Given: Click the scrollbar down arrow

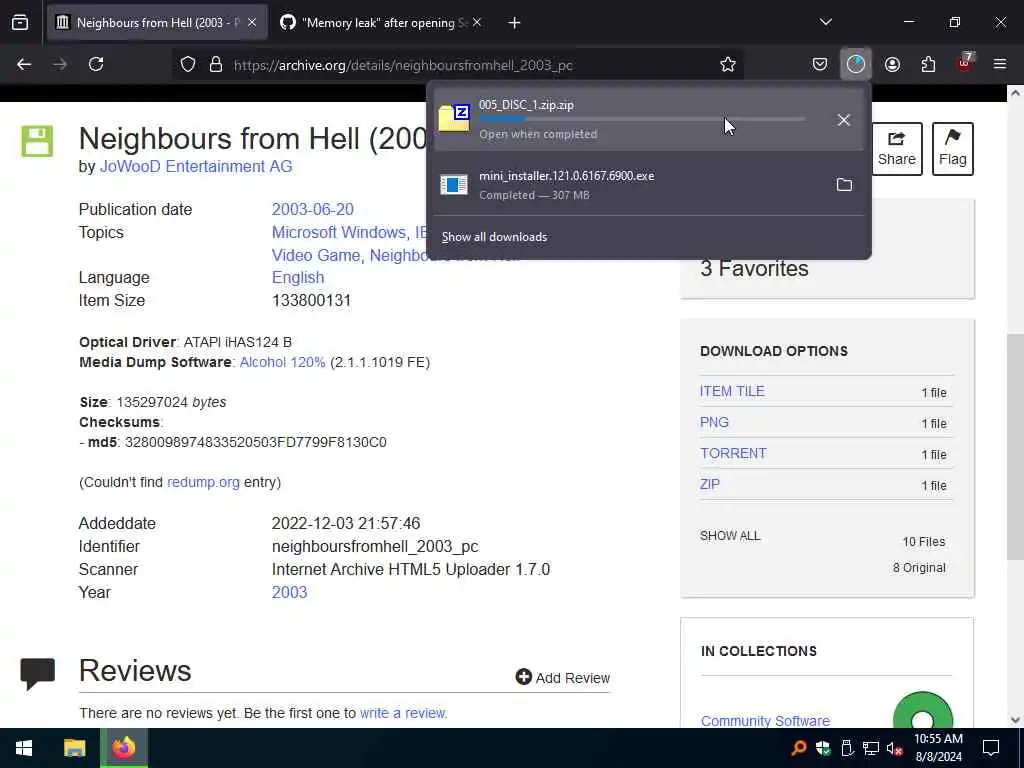Looking at the screenshot, I should (x=1015, y=720).
